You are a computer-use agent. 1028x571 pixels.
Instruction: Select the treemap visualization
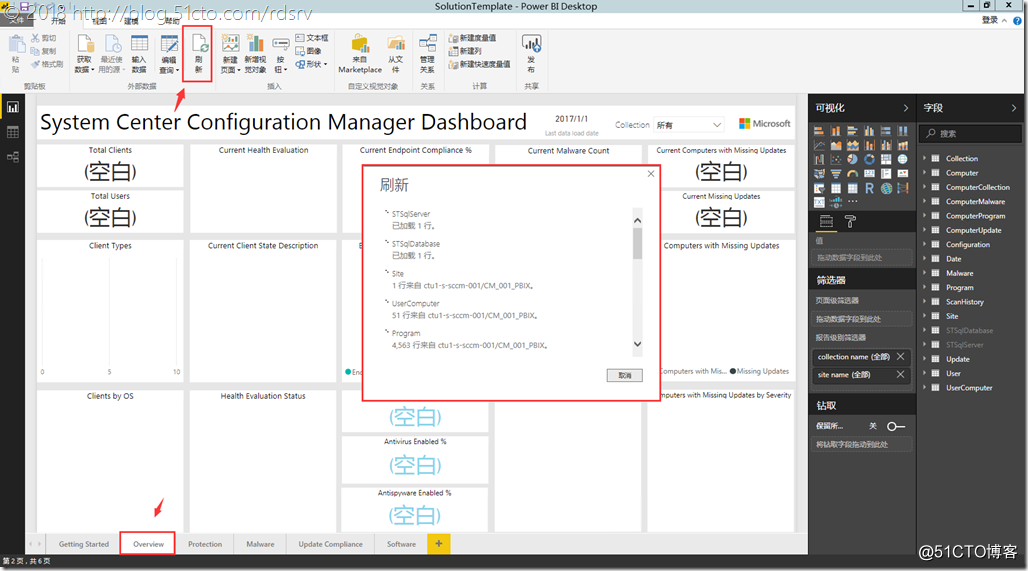coord(886,159)
